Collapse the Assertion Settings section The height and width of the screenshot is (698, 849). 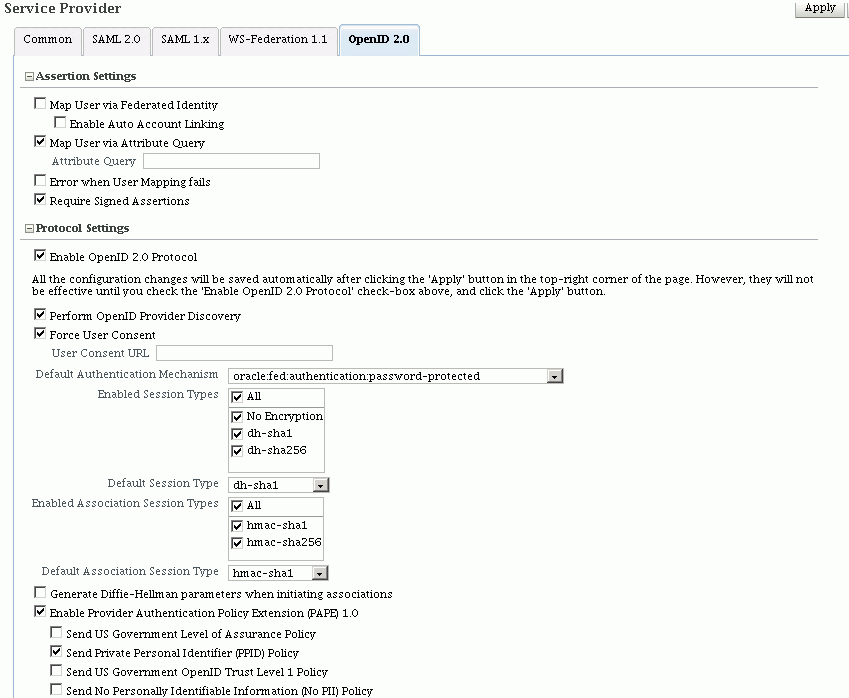point(31,76)
